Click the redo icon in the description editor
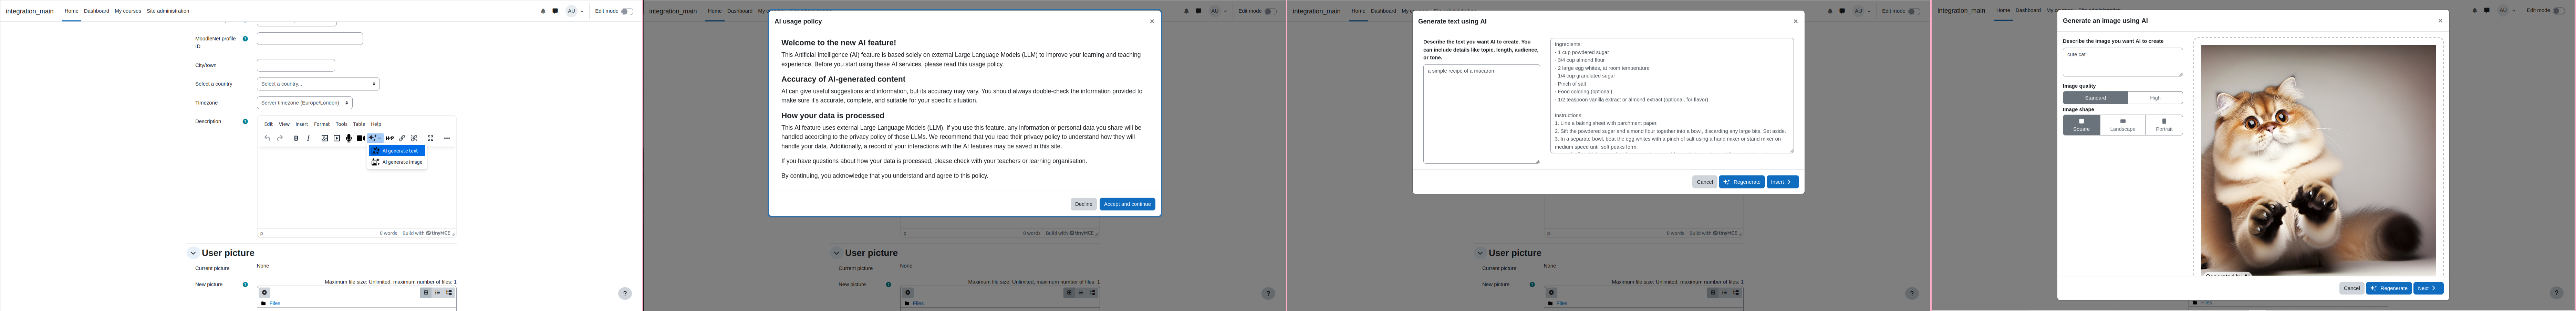 click(280, 138)
